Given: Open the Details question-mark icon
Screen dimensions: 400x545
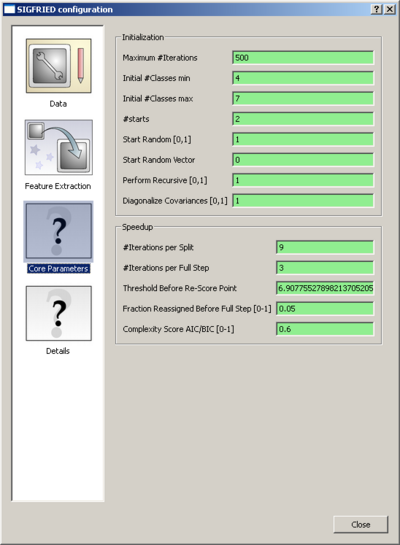Looking at the screenshot, I should (x=58, y=313).
